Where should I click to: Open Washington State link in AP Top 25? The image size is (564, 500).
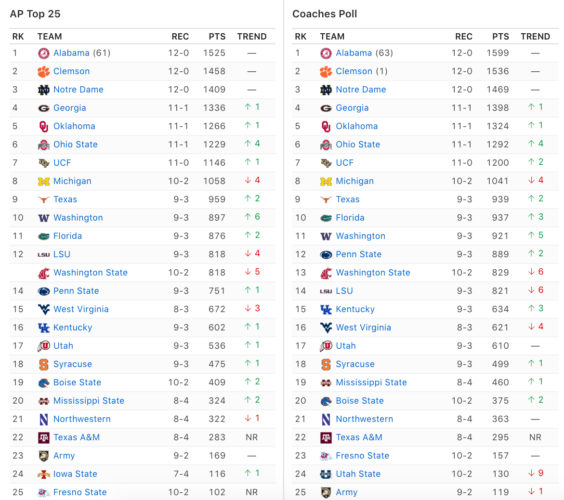coord(90,273)
